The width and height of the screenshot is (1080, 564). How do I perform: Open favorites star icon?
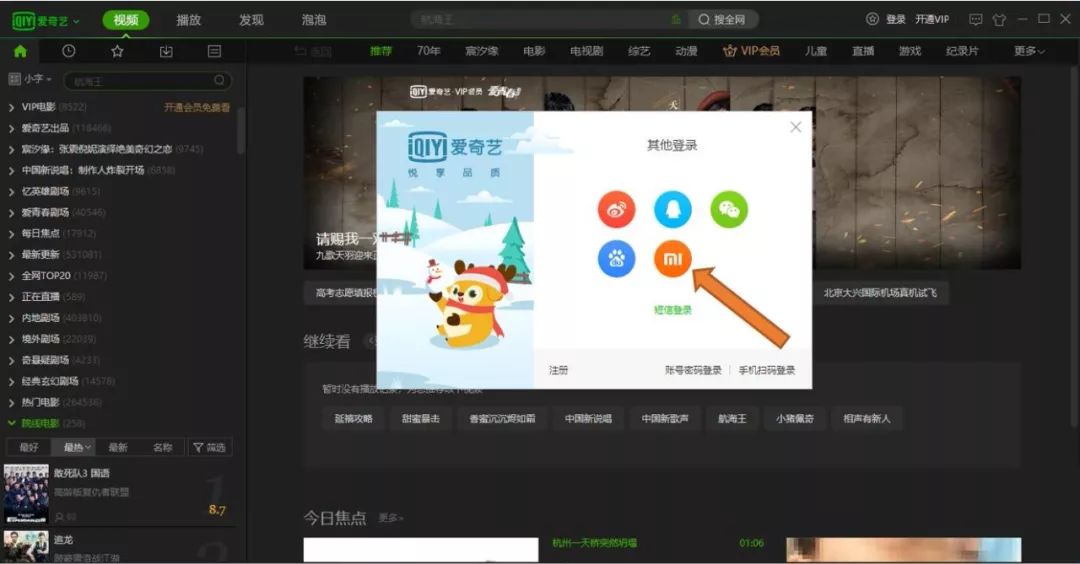(x=117, y=51)
